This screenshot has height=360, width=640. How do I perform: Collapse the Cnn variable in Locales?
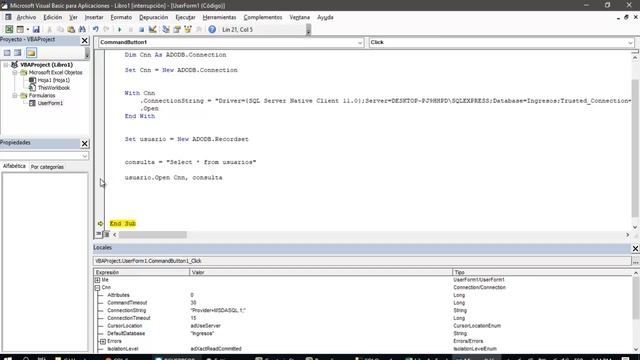pyautogui.click(x=97, y=288)
